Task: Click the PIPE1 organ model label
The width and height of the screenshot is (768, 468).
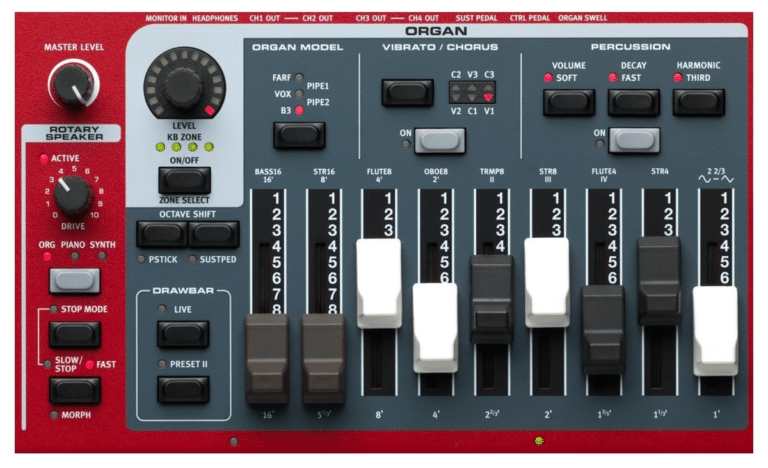Action: coord(318,86)
